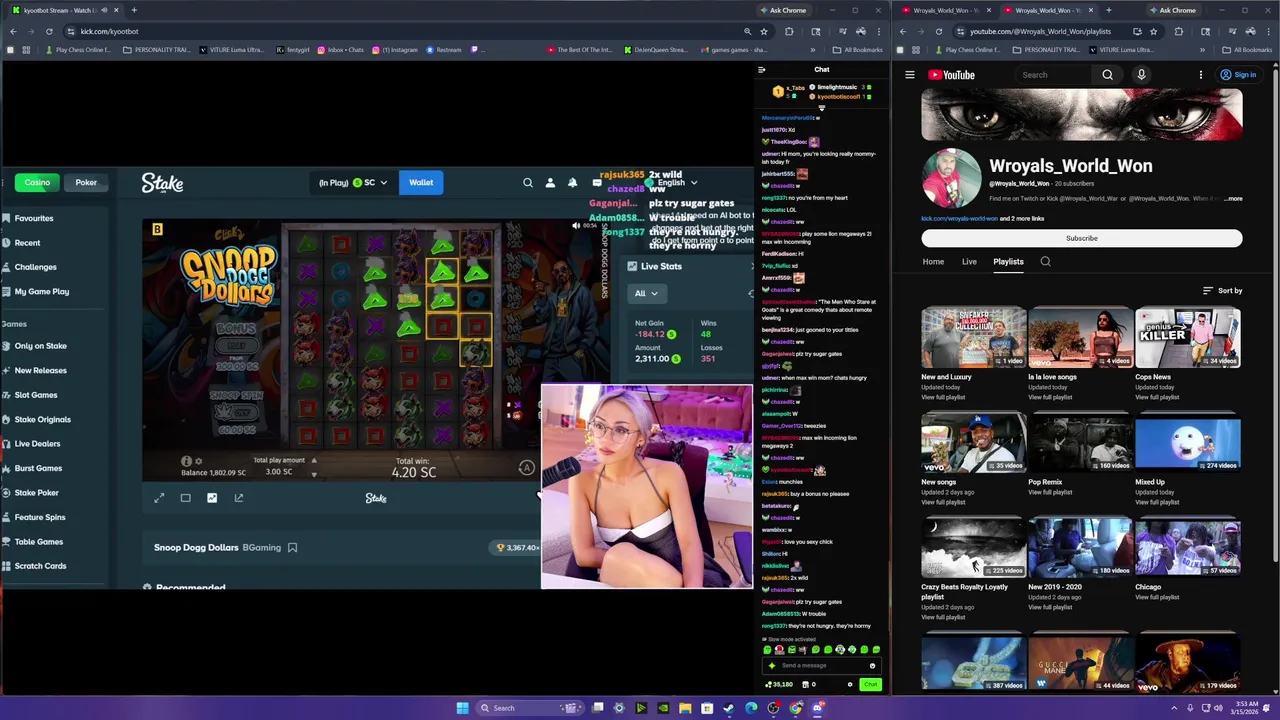Click the Kick chat message field

click(820, 666)
